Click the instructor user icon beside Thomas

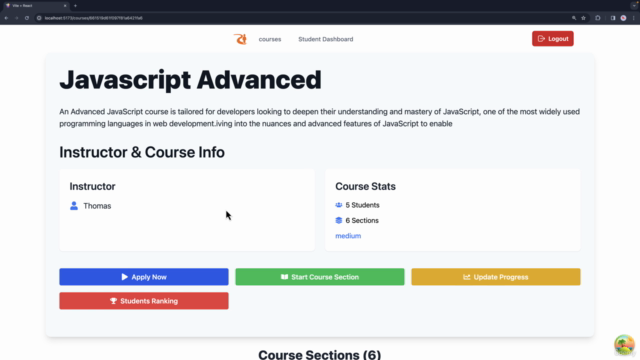[x=74, y=206]
